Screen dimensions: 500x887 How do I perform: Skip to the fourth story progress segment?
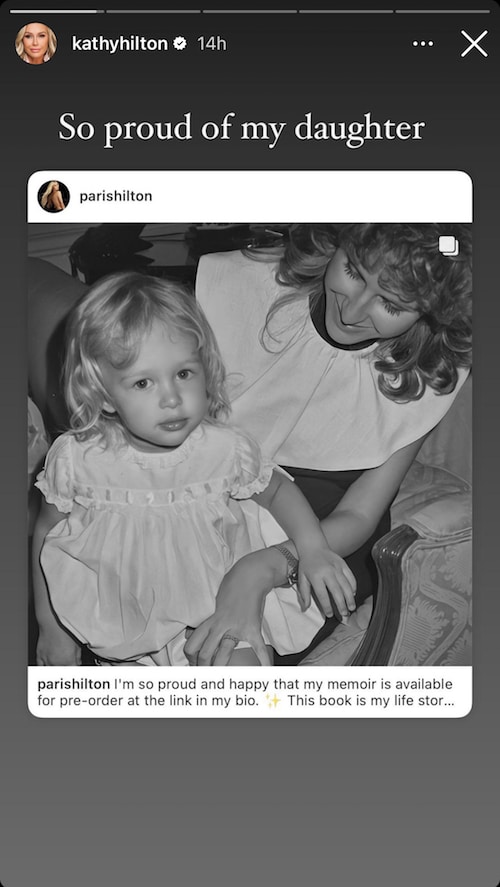[x=346, y=11]
